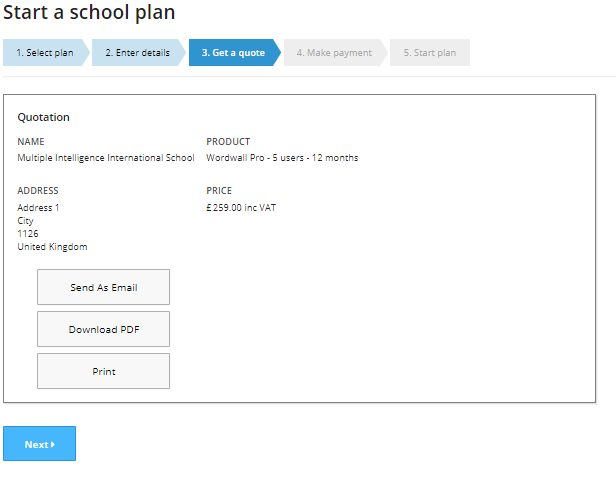Click step 4 Make payment
This screenshot has height=482, width=616.
click(335, 53)
